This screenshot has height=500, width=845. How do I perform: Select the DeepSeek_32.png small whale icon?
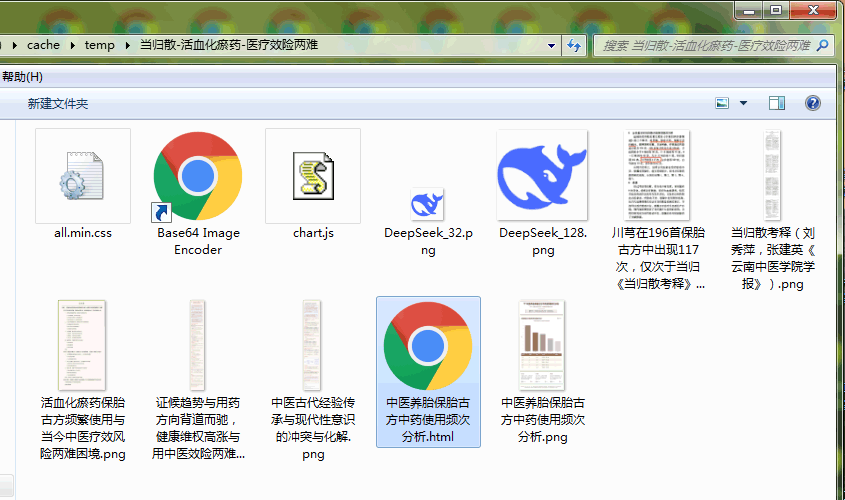(427, 204)
